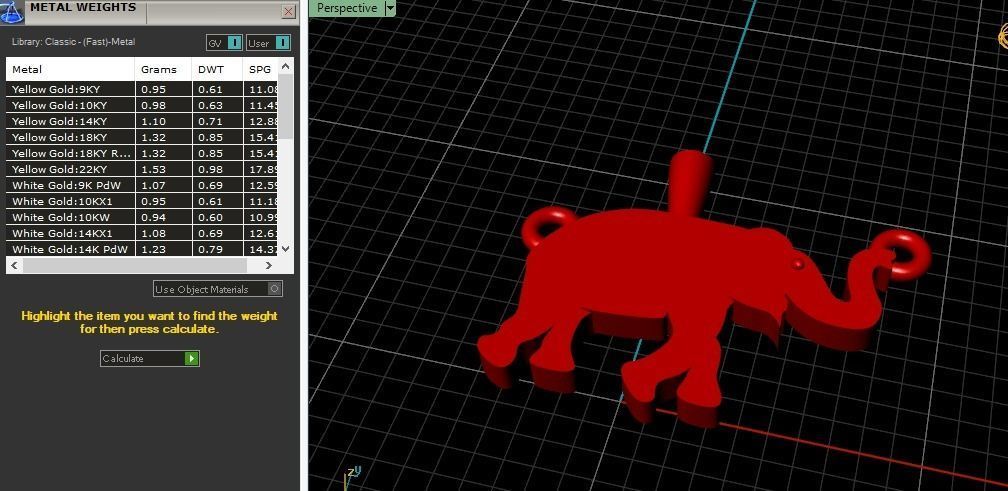Toggle Use Object Materials option
The image size is (1008, 491).
click(217, 289)
